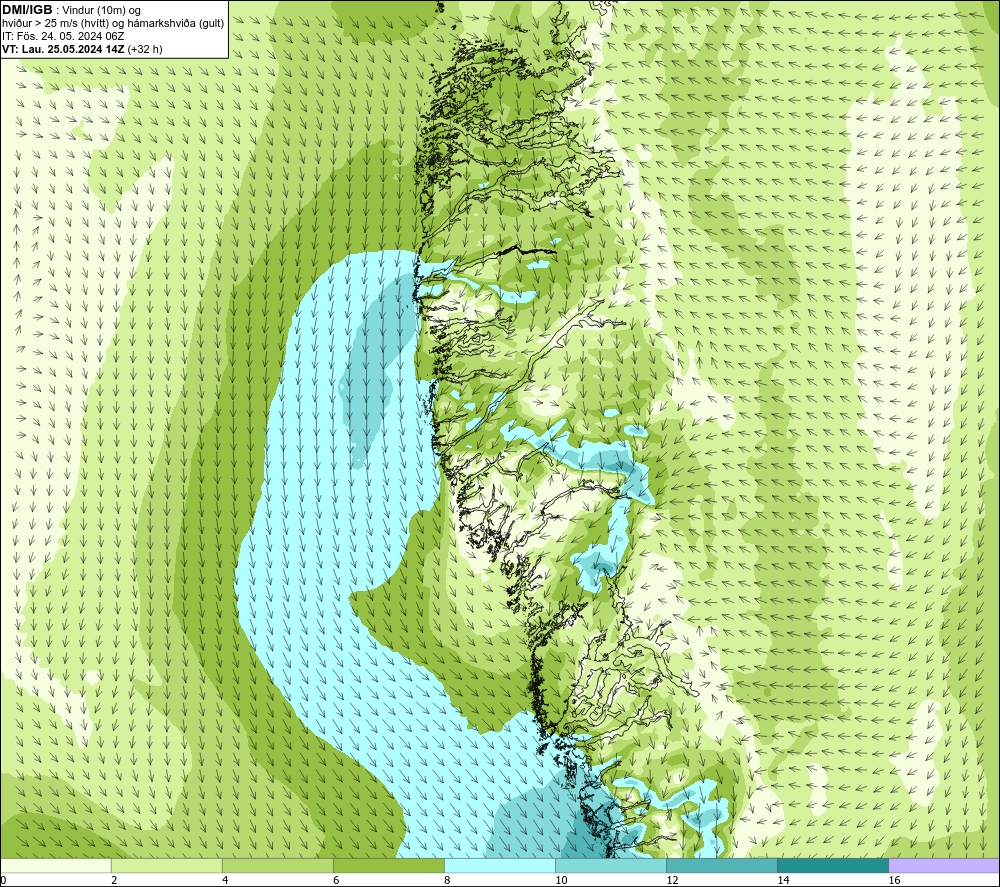Click the initial time "IT: Fös. 24. 05. 2024 06Z"
The height and width of the screenshot is (887, 1000).
(62, 36)
